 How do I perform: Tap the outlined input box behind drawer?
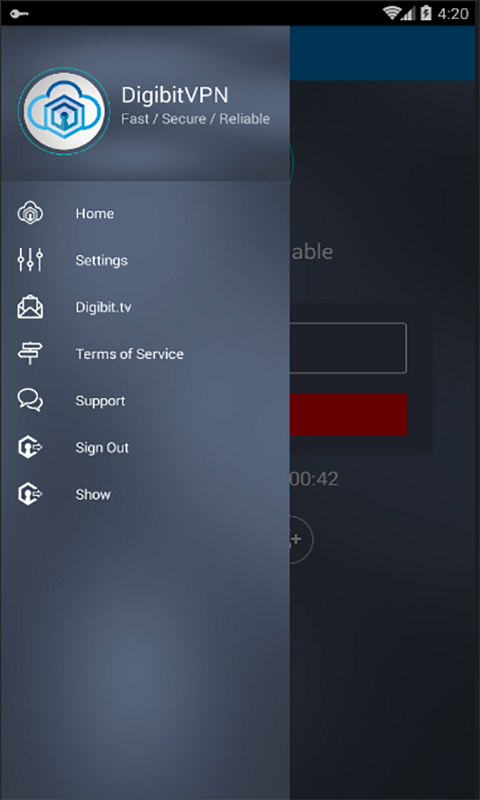[x=348, y=348]
